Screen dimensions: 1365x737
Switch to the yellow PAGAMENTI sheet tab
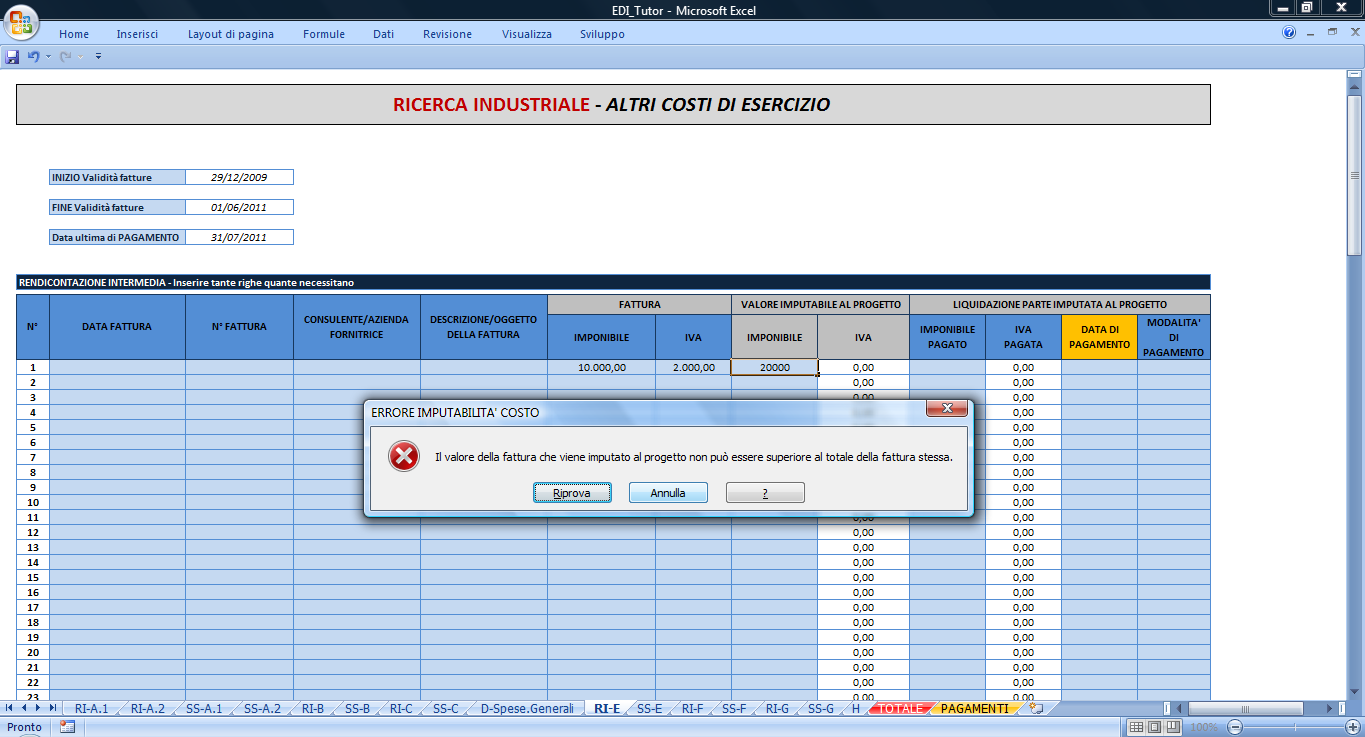(x=974, y=708)
